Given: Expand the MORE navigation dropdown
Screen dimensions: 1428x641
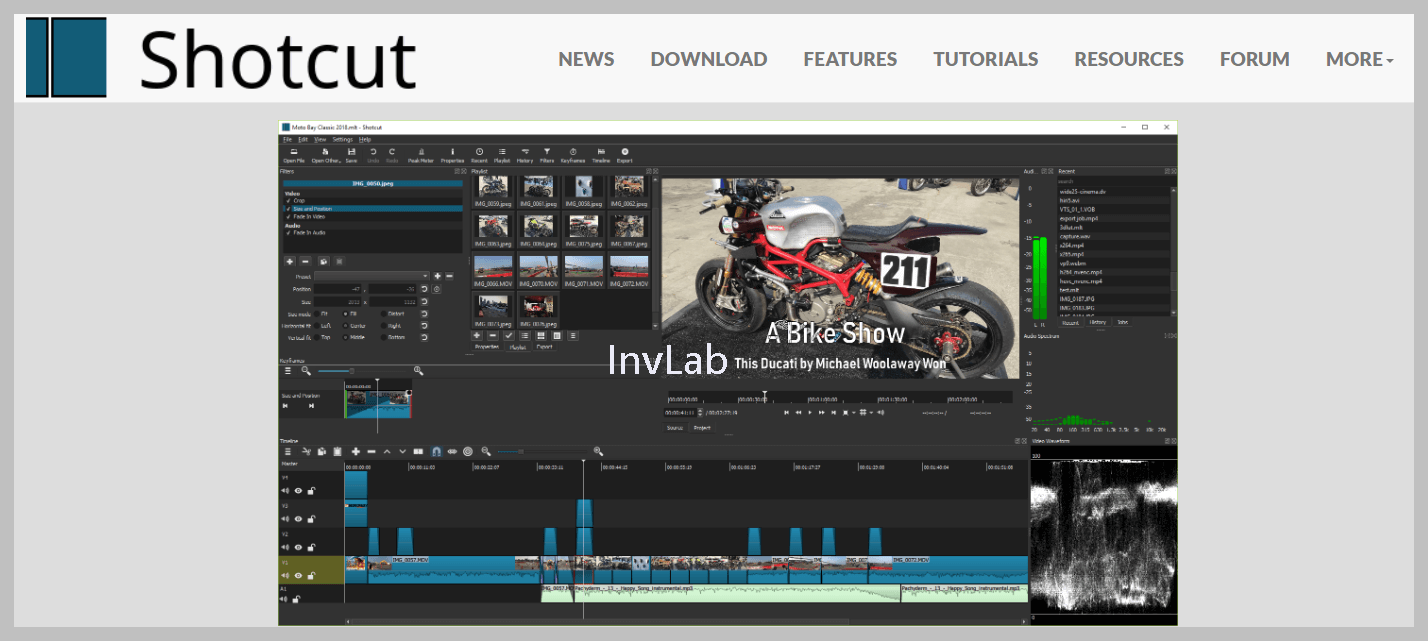Looking at the screenshot, I should [1359, 59].
